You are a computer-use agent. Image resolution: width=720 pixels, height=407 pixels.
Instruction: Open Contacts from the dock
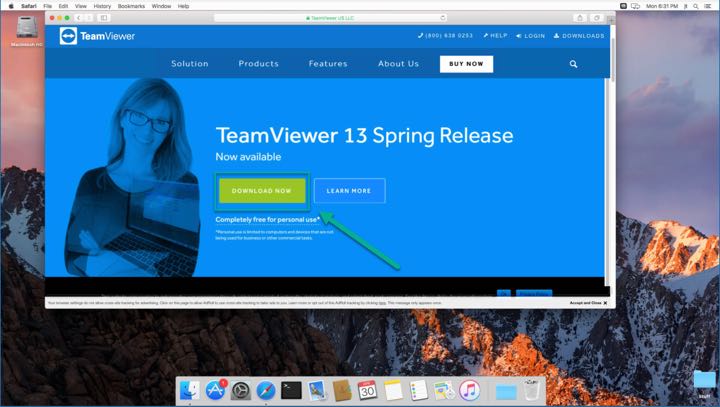[x=342, y=390]
